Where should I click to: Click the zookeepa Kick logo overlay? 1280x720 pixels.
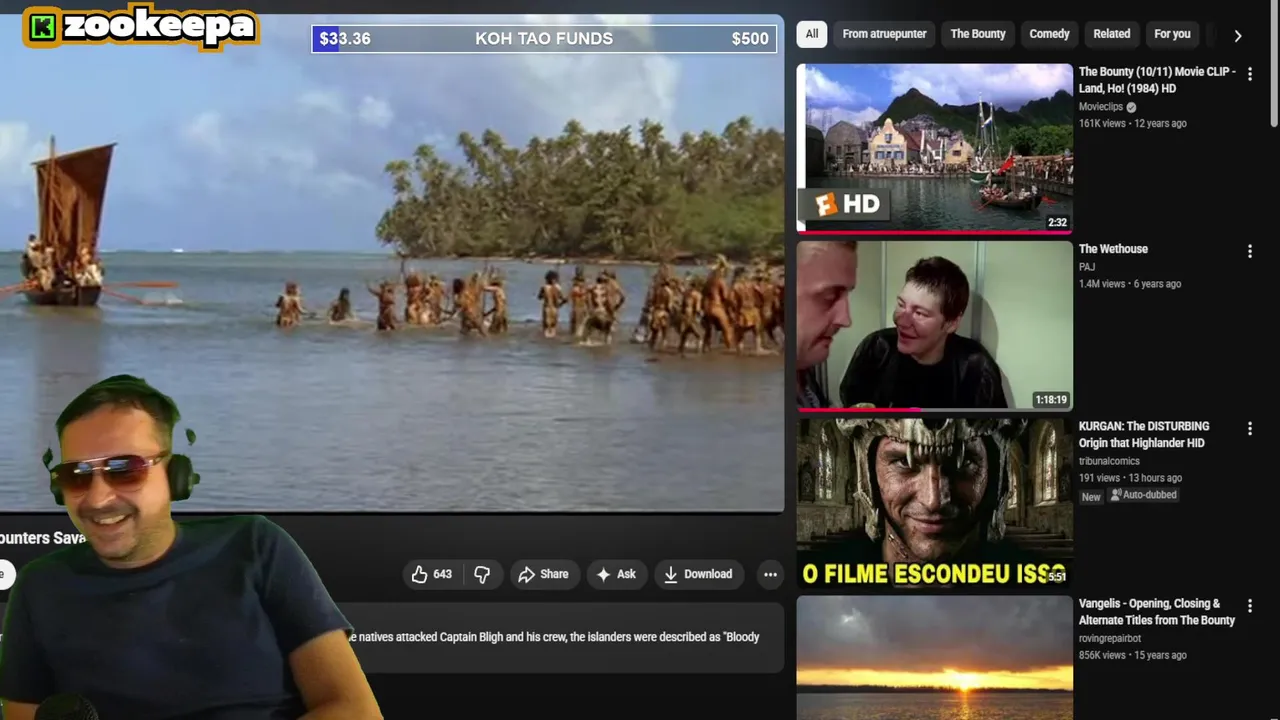point(140,27)
